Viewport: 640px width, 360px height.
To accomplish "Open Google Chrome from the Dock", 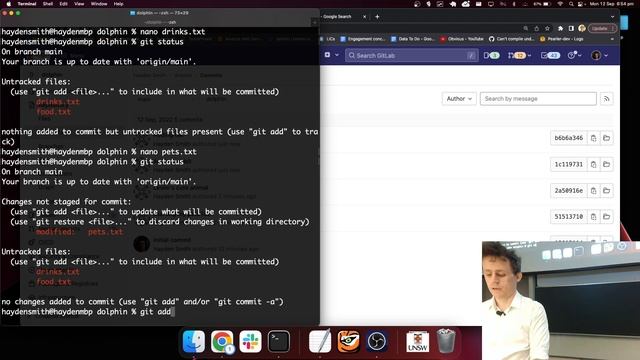I will [x=222, y=341].
